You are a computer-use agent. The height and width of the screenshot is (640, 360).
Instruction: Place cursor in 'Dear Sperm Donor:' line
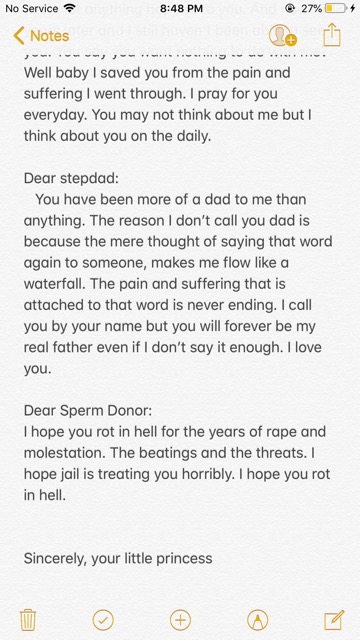coord(88,411)
